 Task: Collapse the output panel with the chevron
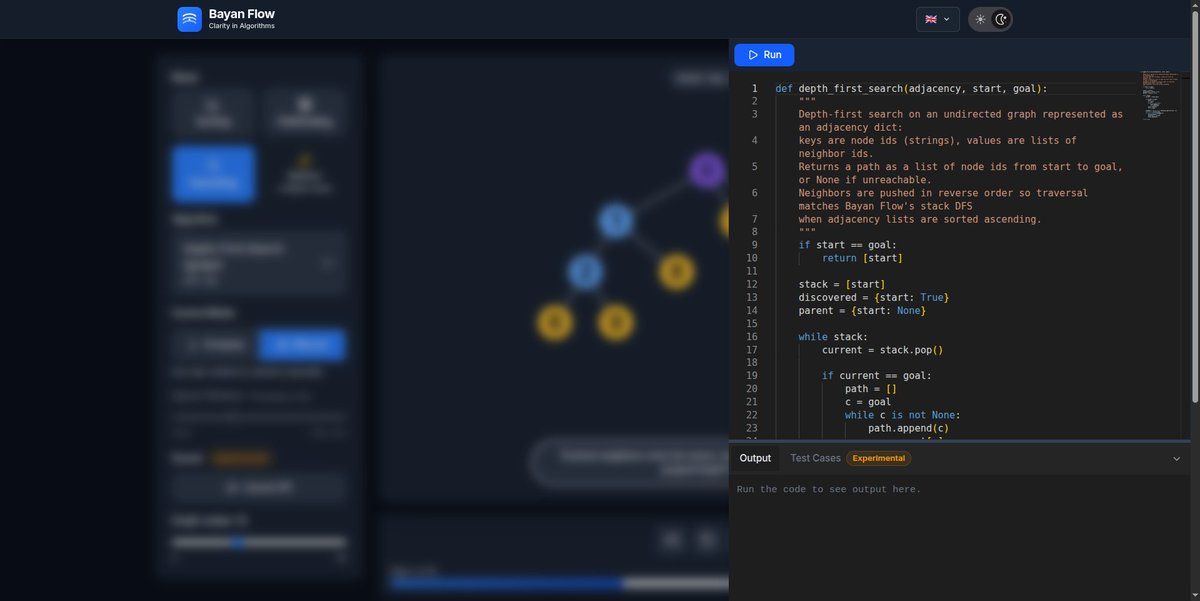click(x=1176, y=459)
